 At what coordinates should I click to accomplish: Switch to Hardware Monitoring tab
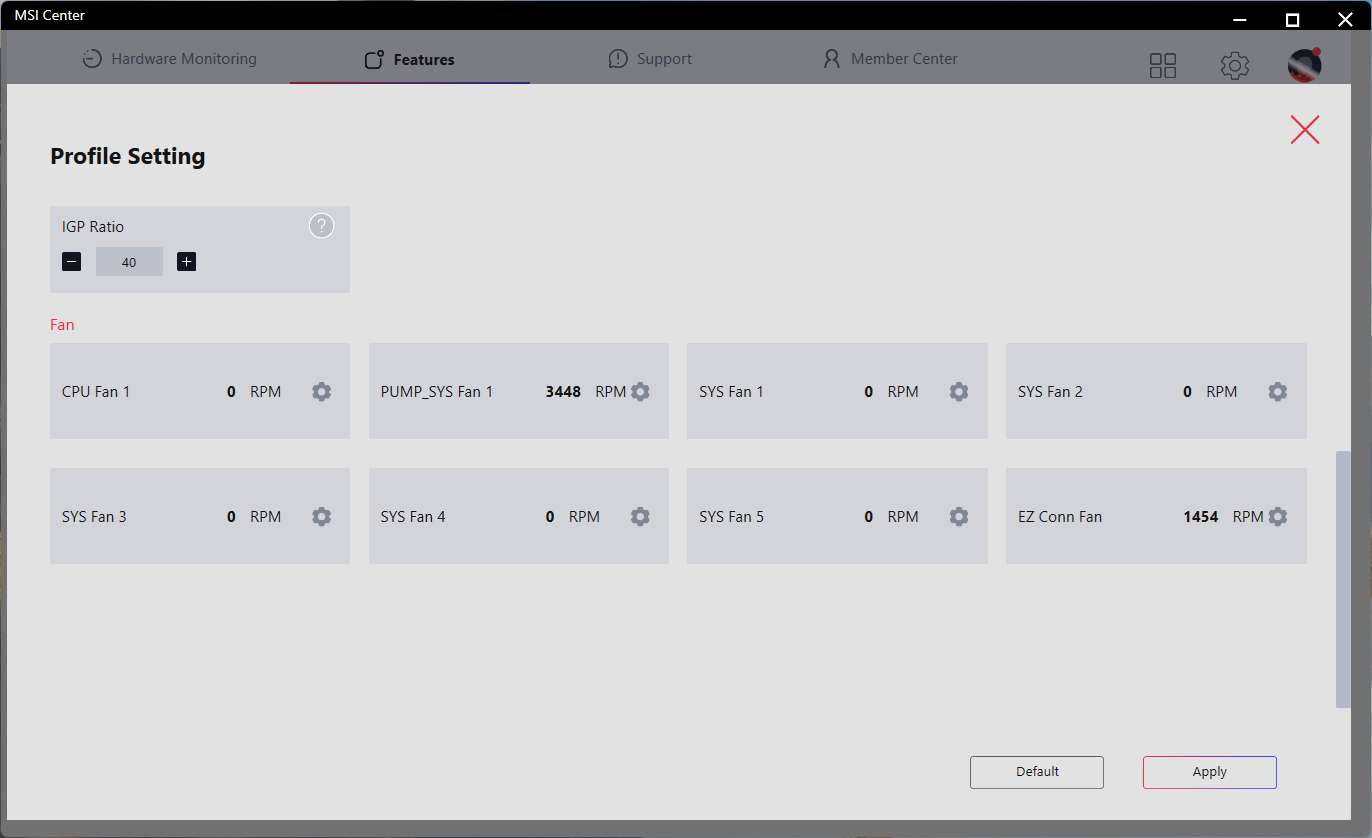coord(169,59)
